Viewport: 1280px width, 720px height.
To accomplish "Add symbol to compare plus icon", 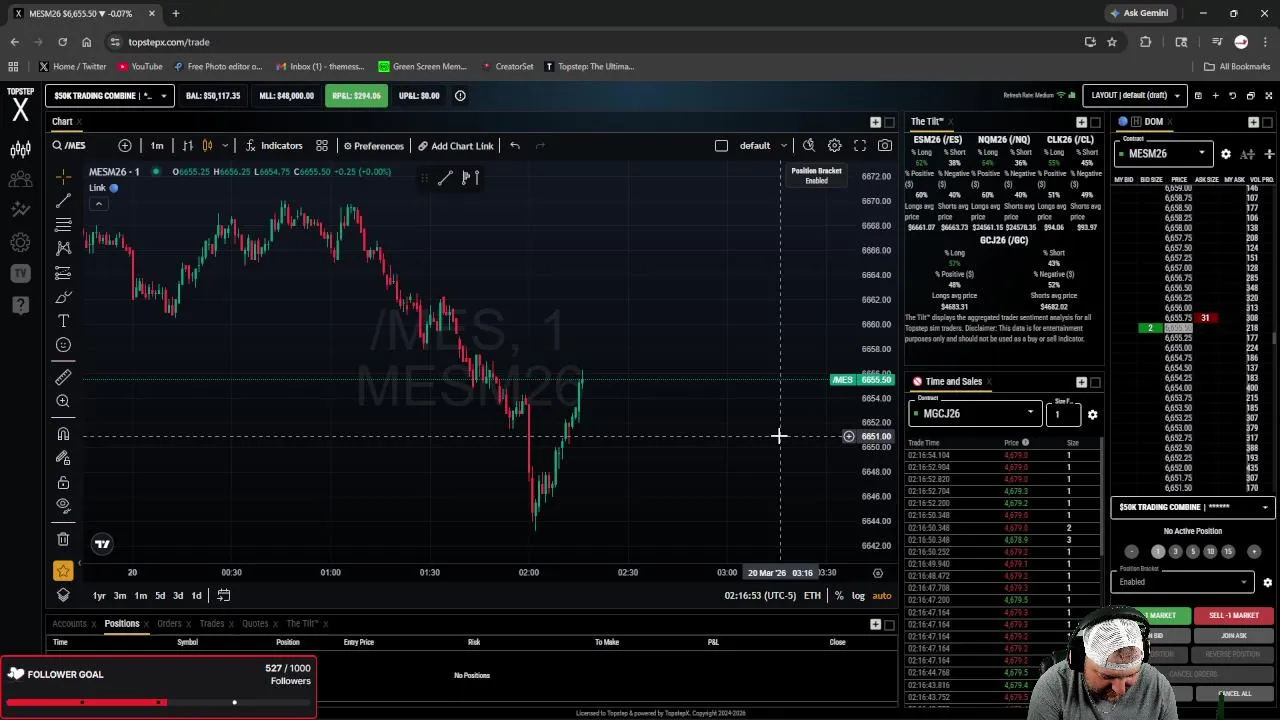I will point(125,146).
